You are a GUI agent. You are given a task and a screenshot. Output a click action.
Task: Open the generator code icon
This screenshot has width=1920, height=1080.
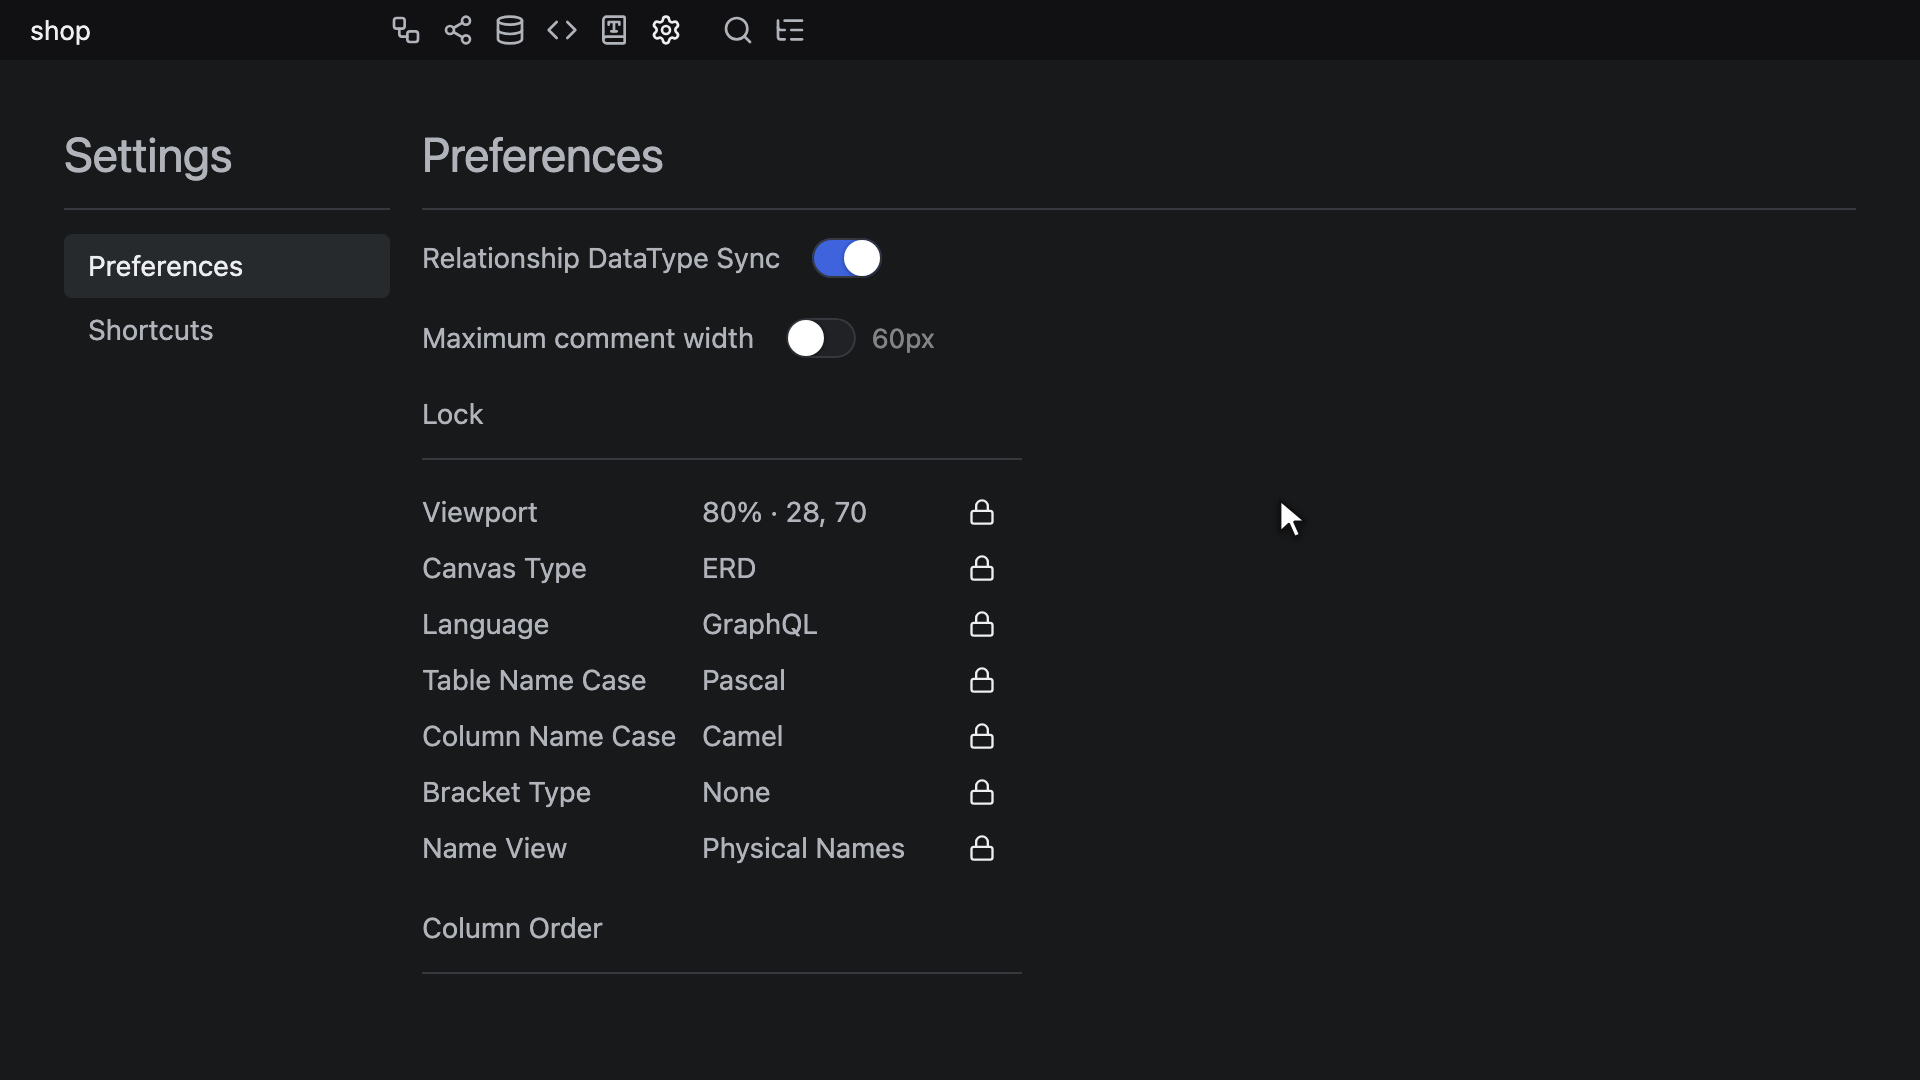coord(562,30)
